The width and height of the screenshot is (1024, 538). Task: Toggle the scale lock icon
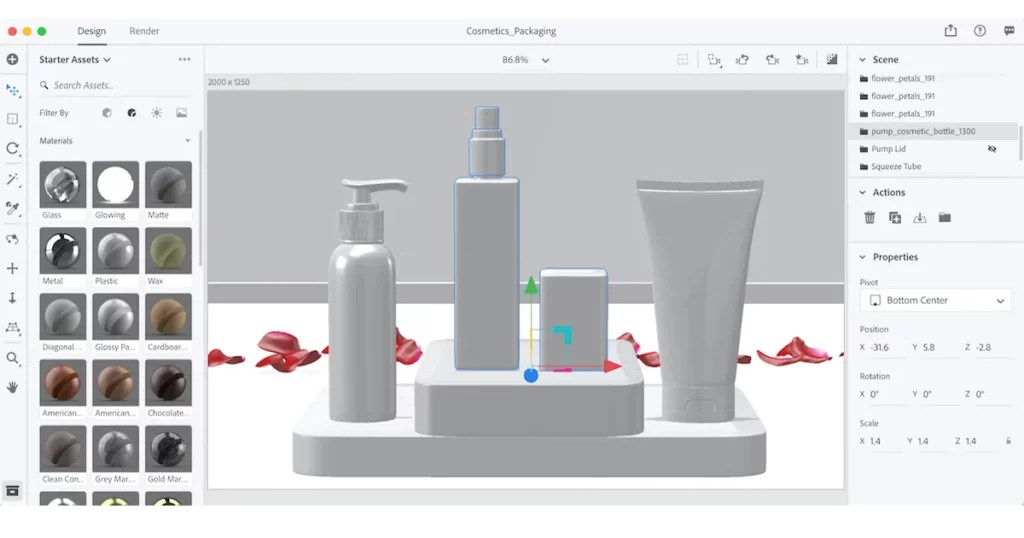pyautogui.click(x=1009, y=441)
